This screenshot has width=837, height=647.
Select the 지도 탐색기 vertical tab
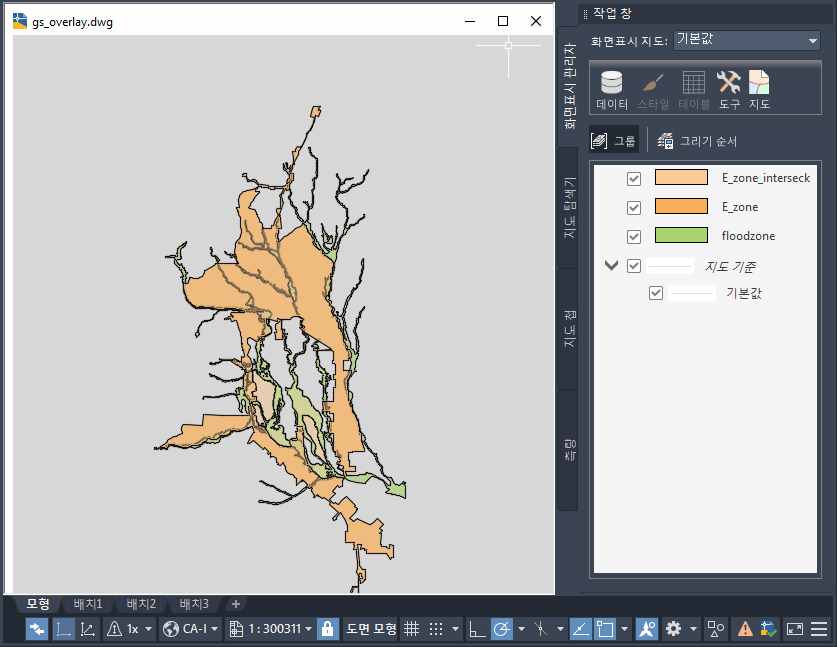(568, 208)
